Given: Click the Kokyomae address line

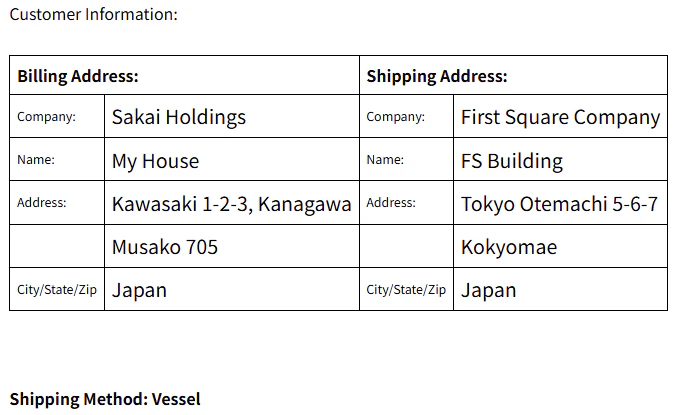Looking at the screenshot, I should coord(560,246).
